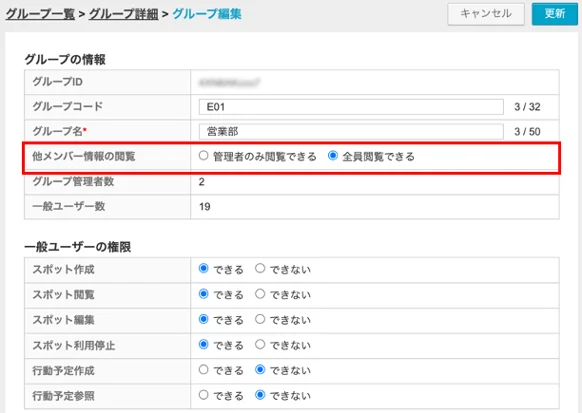Select 管理者のみ閲覧できる radio option

click(x=203, y=155)
